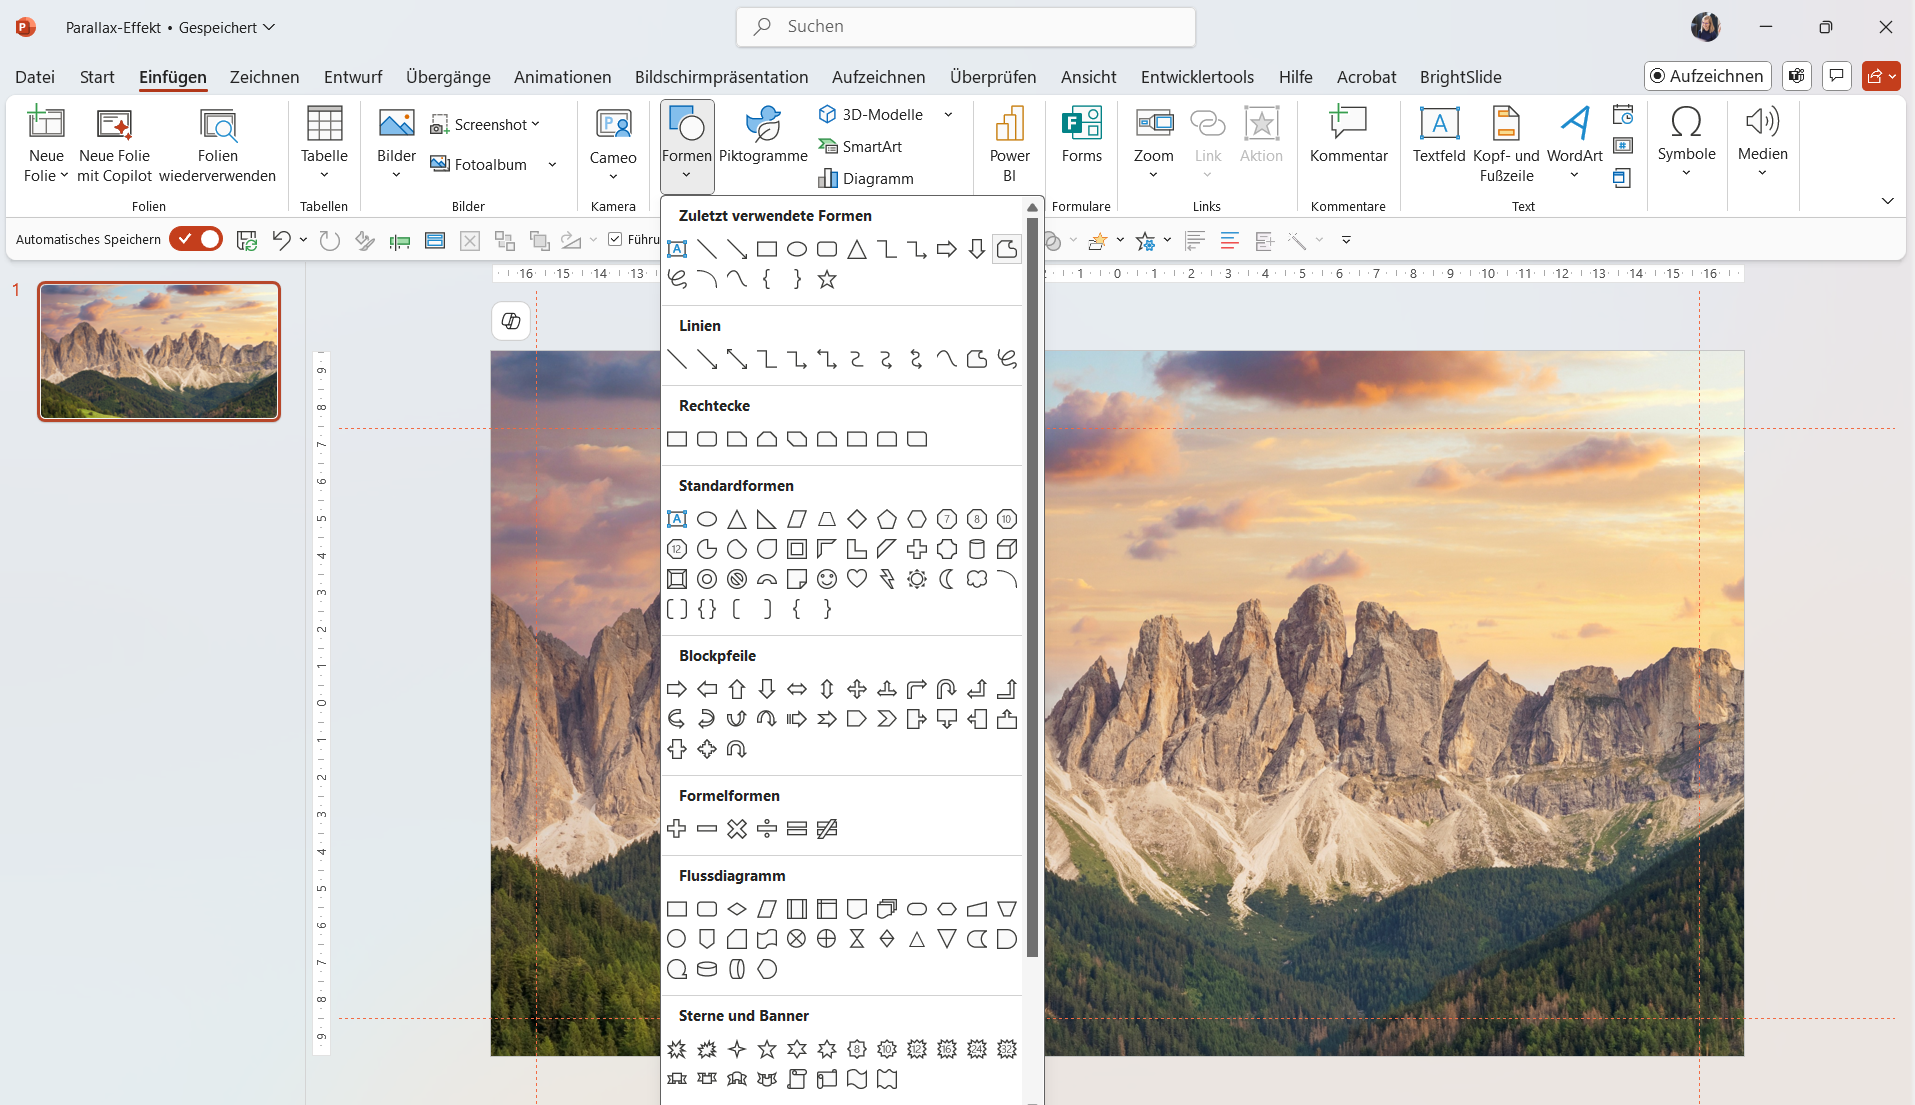The image size is (1915, 1105).
Task: Switch to the Start tab
Action: [x=97, y=77]
